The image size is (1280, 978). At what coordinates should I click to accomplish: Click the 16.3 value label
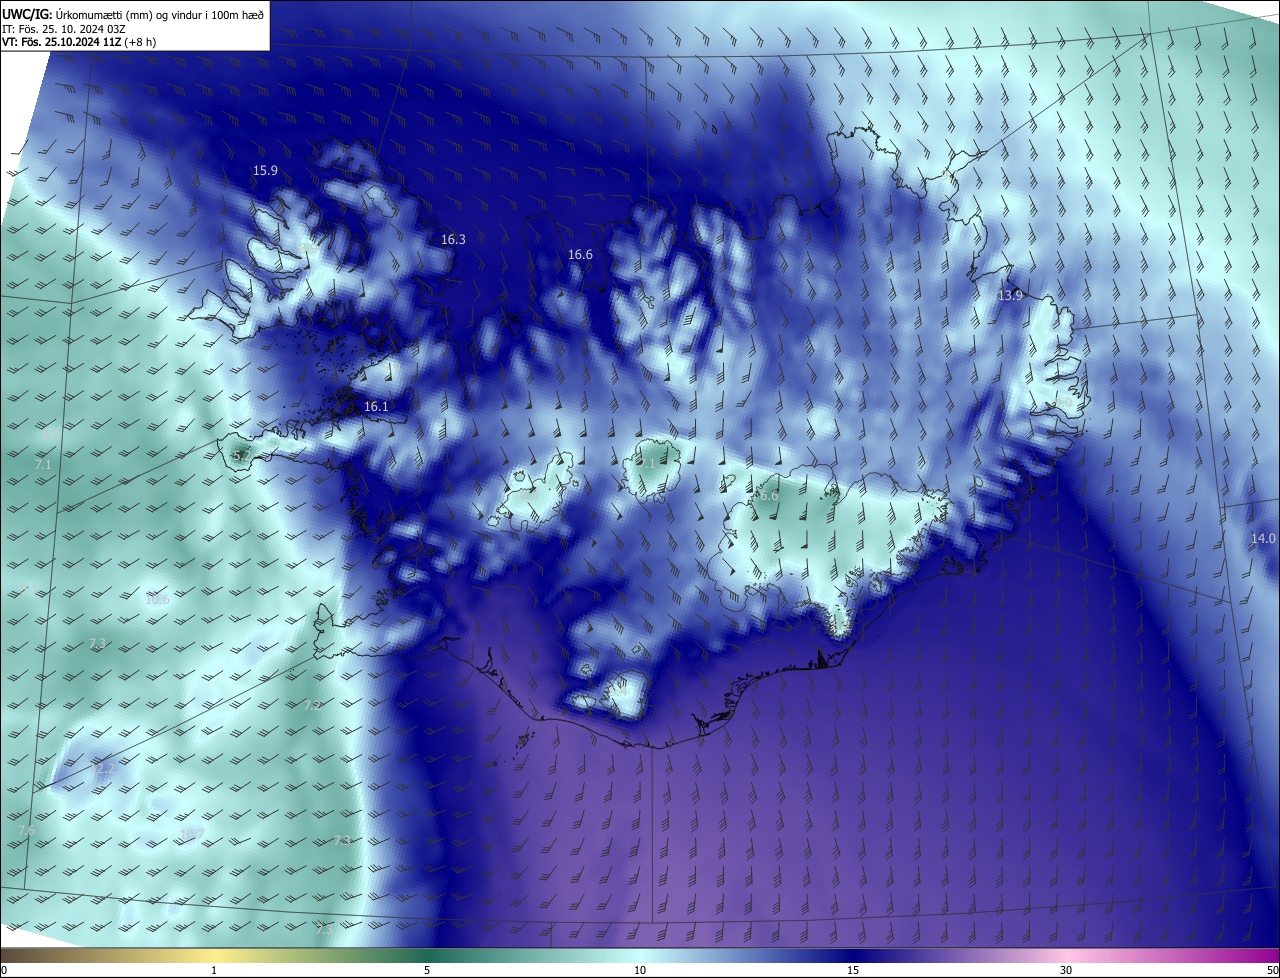[x=453, y=240]
